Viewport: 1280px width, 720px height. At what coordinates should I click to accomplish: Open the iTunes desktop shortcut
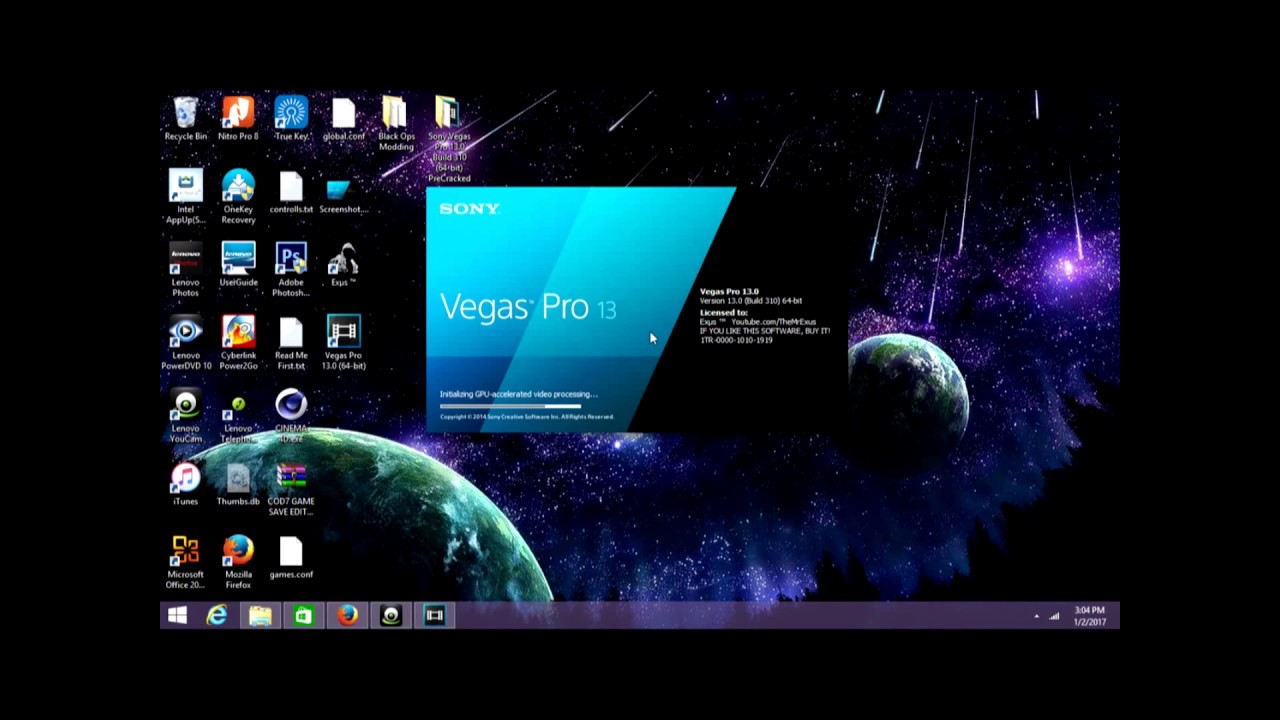[x=185, y=484]
